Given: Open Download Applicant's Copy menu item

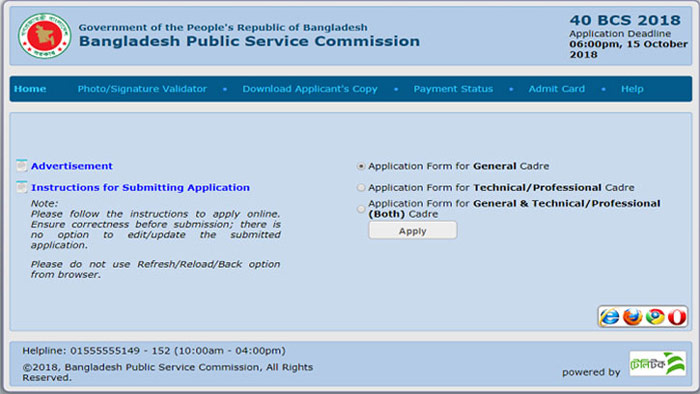Looking at the screenshot, I should [310, 89].
